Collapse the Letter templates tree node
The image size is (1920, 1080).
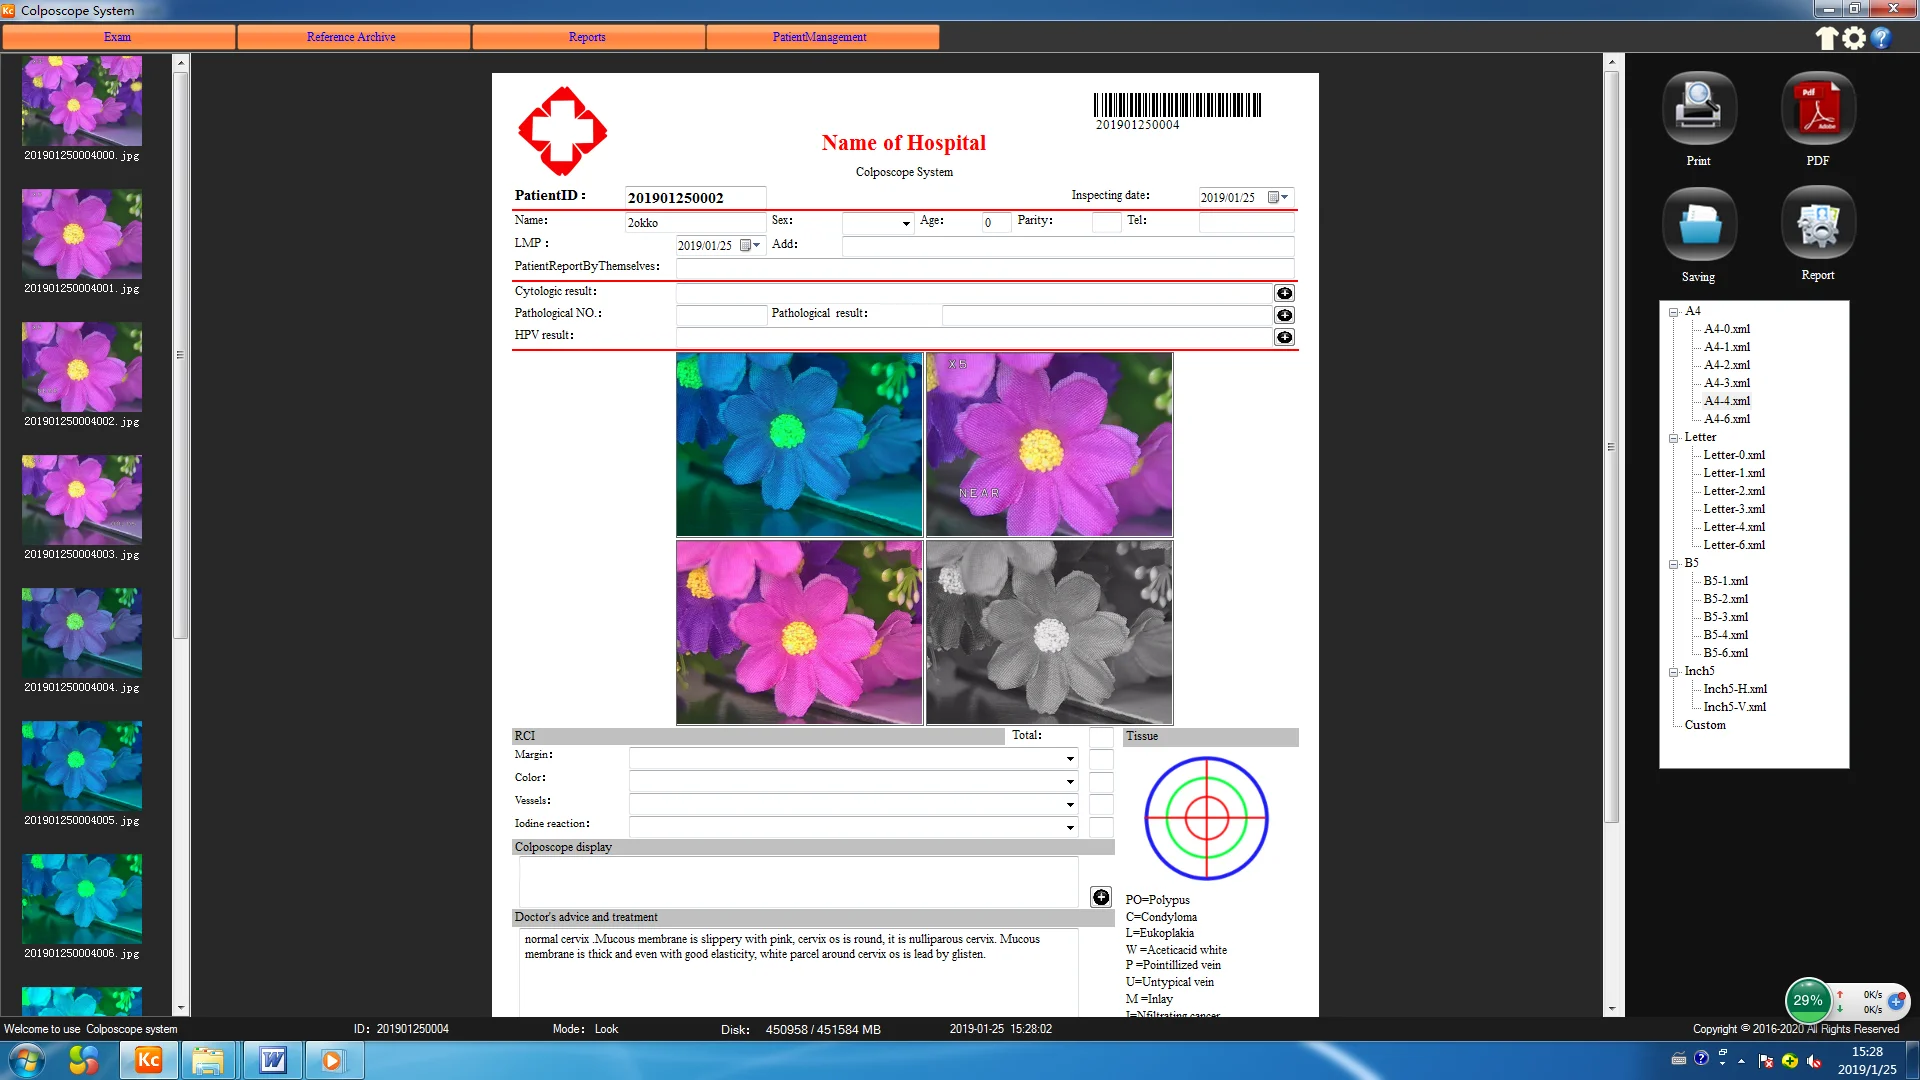(x=1673, y=438)
